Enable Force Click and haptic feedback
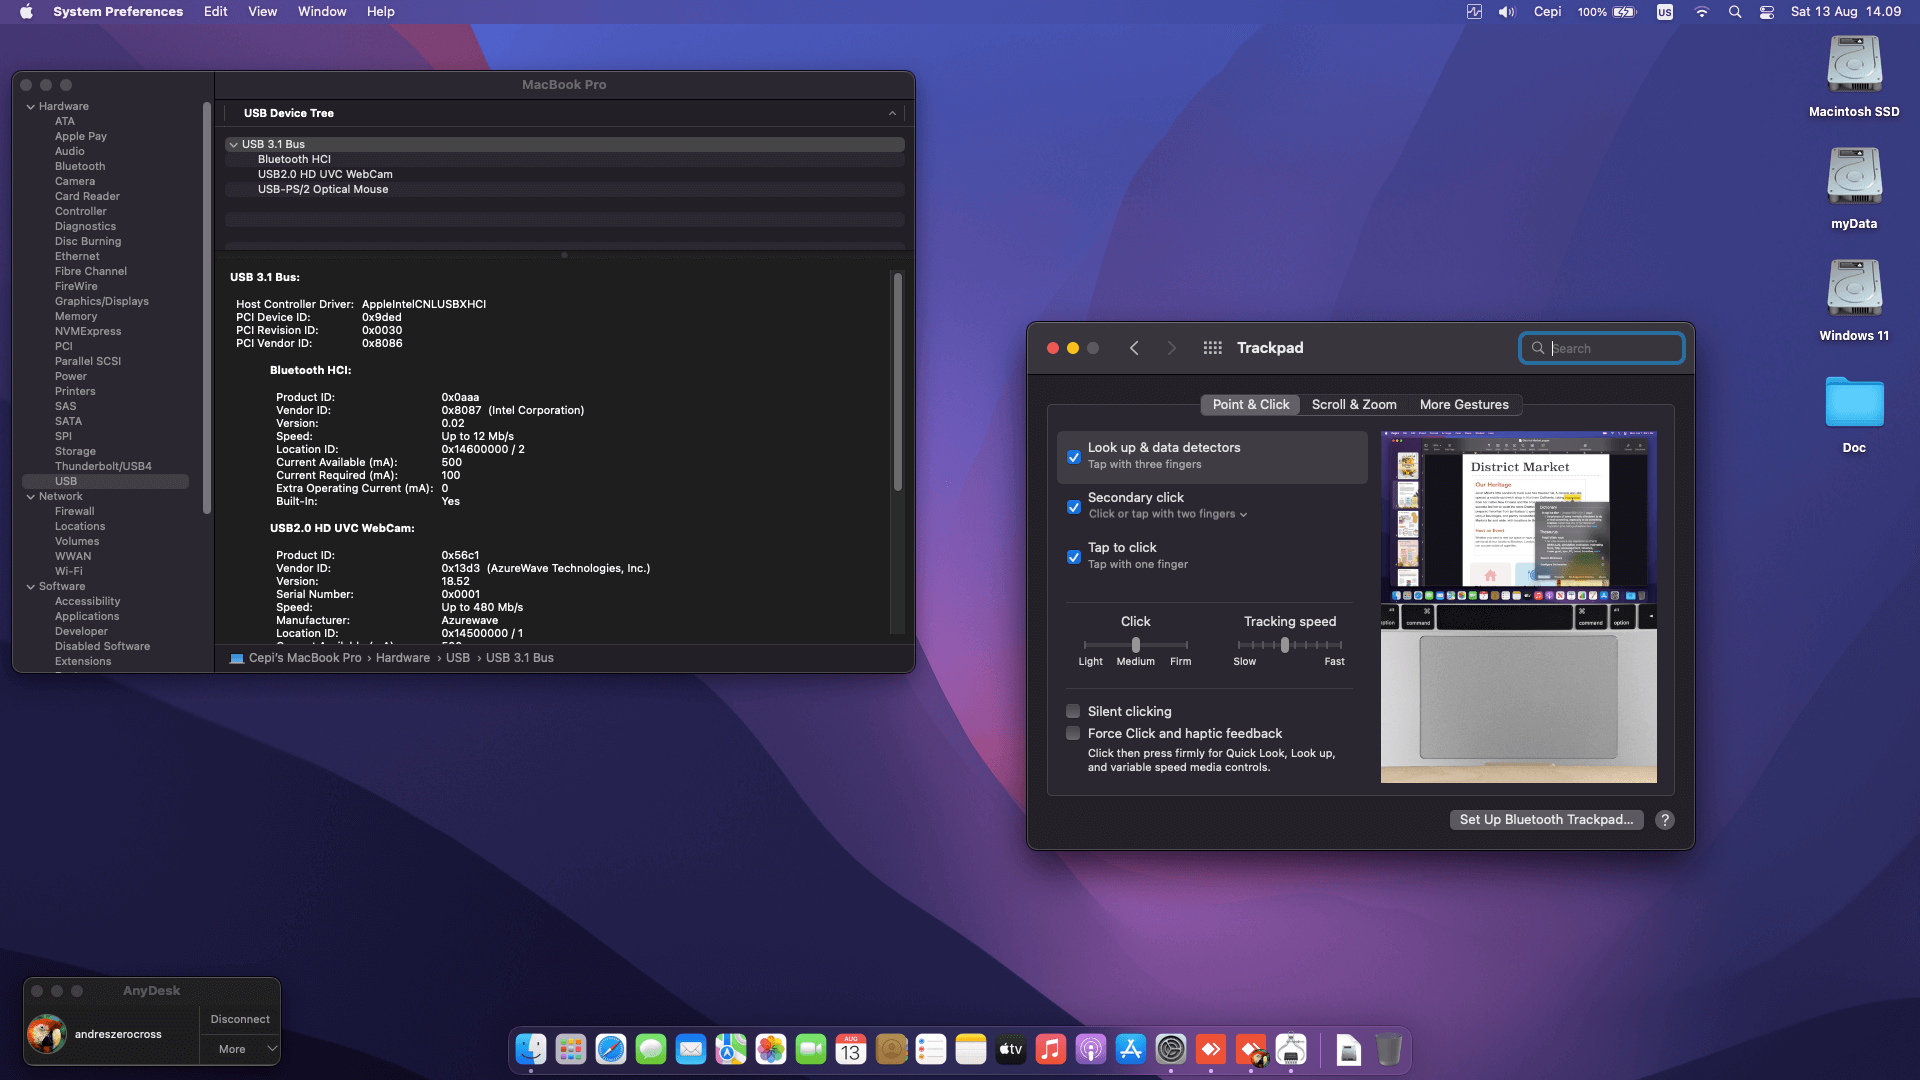This screenshot has width=1920, height=1080. coord(1073,733)
